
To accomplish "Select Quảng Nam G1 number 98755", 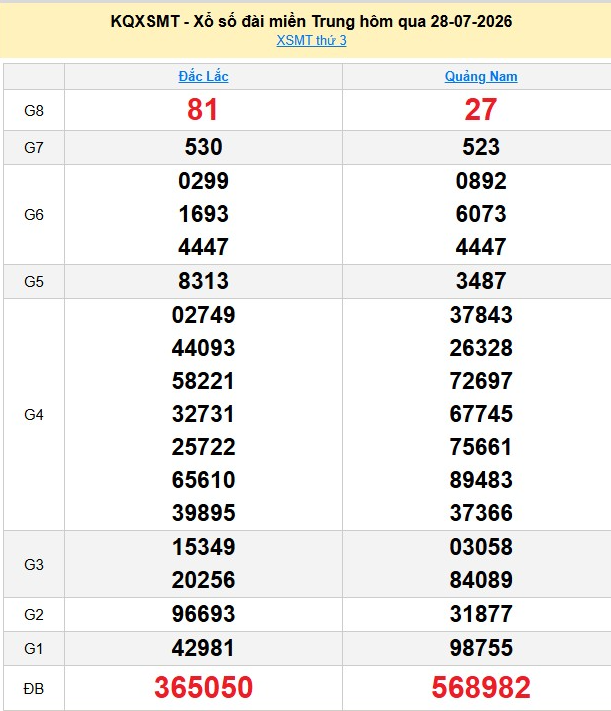I will point(481,648).
